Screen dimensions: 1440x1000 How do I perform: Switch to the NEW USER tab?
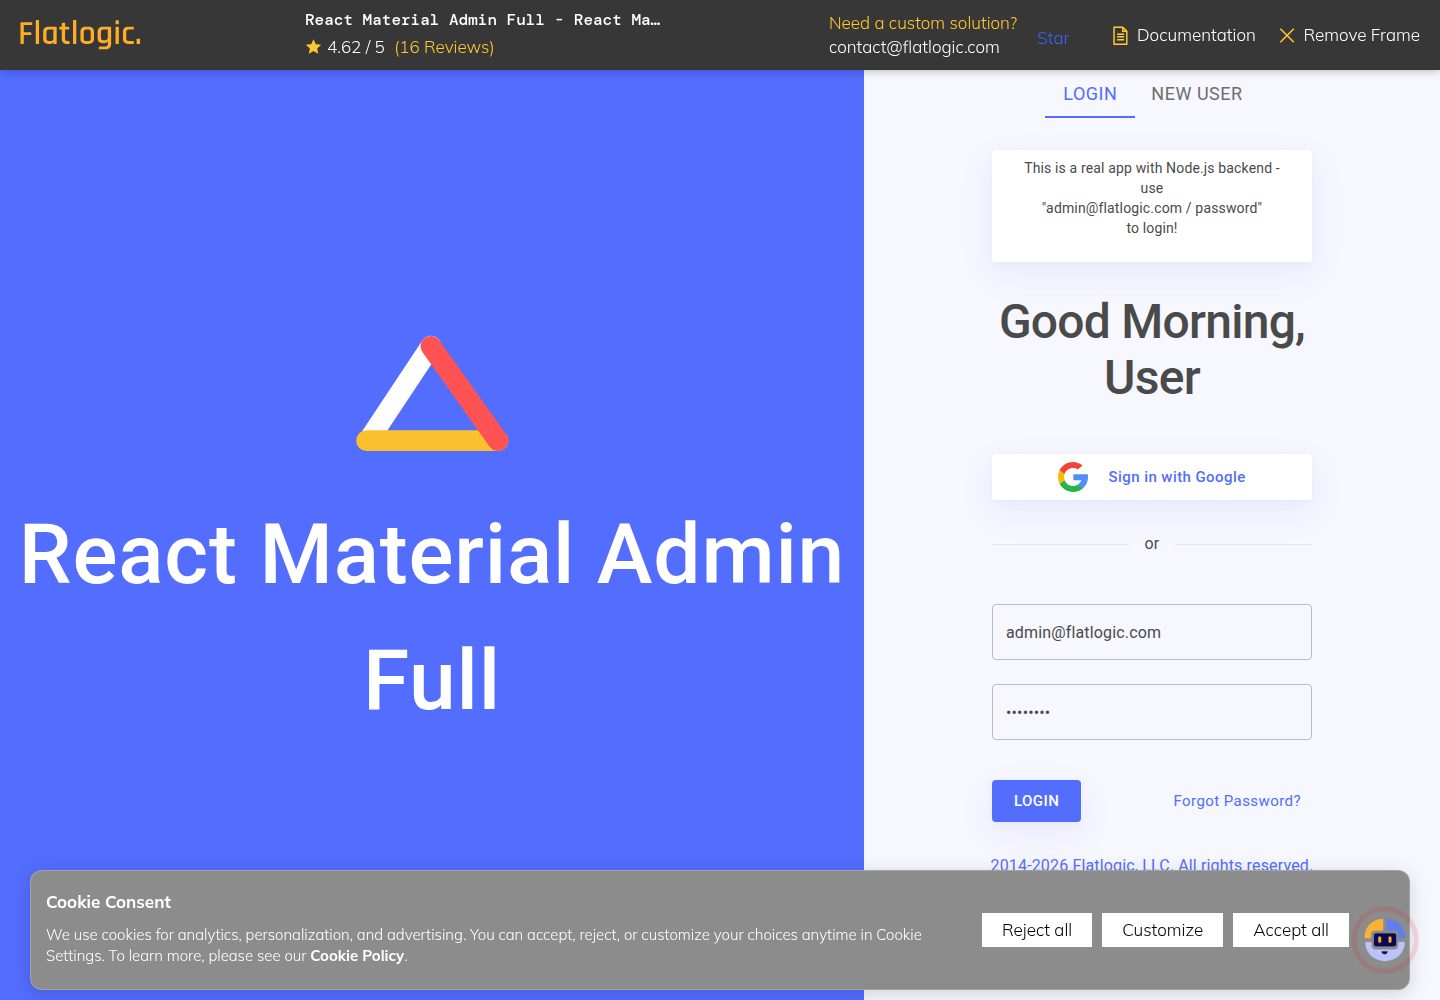1197,94
